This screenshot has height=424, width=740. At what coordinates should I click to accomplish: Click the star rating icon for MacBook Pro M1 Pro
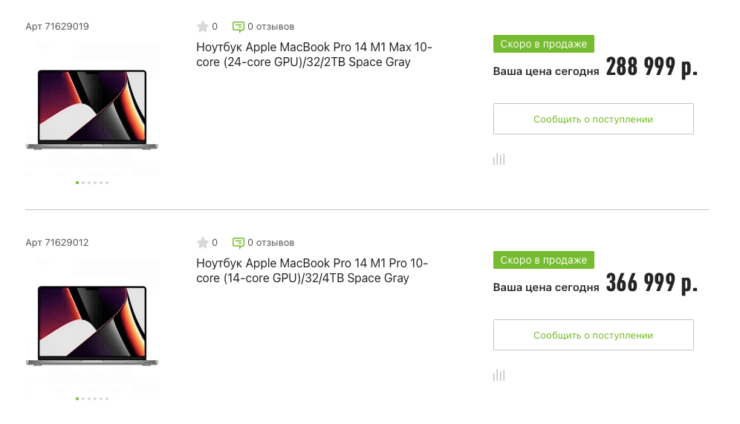click(202, 242)
